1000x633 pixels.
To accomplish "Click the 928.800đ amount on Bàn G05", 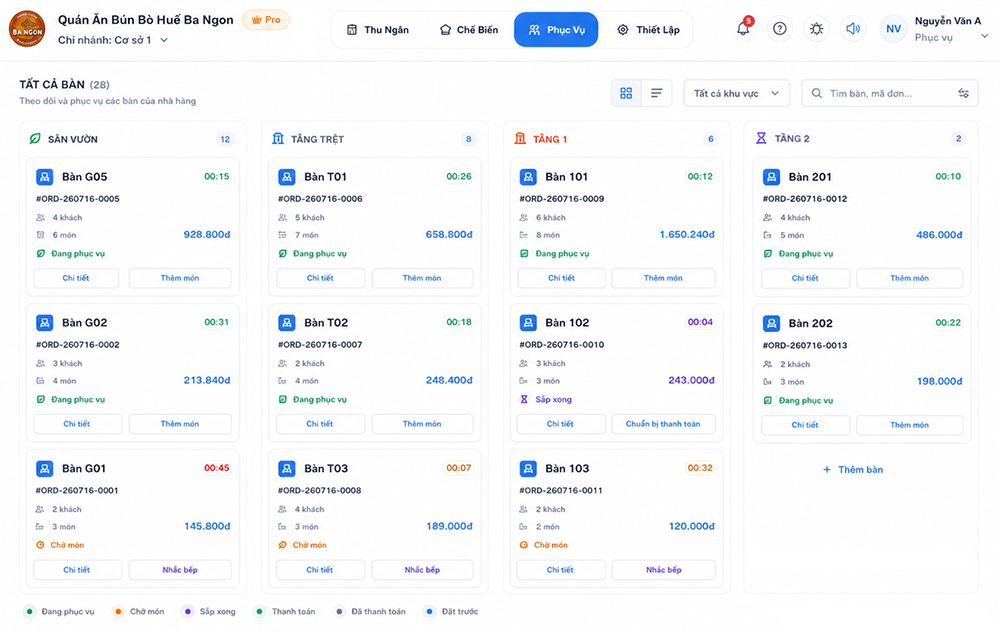I will coord(207,235).
